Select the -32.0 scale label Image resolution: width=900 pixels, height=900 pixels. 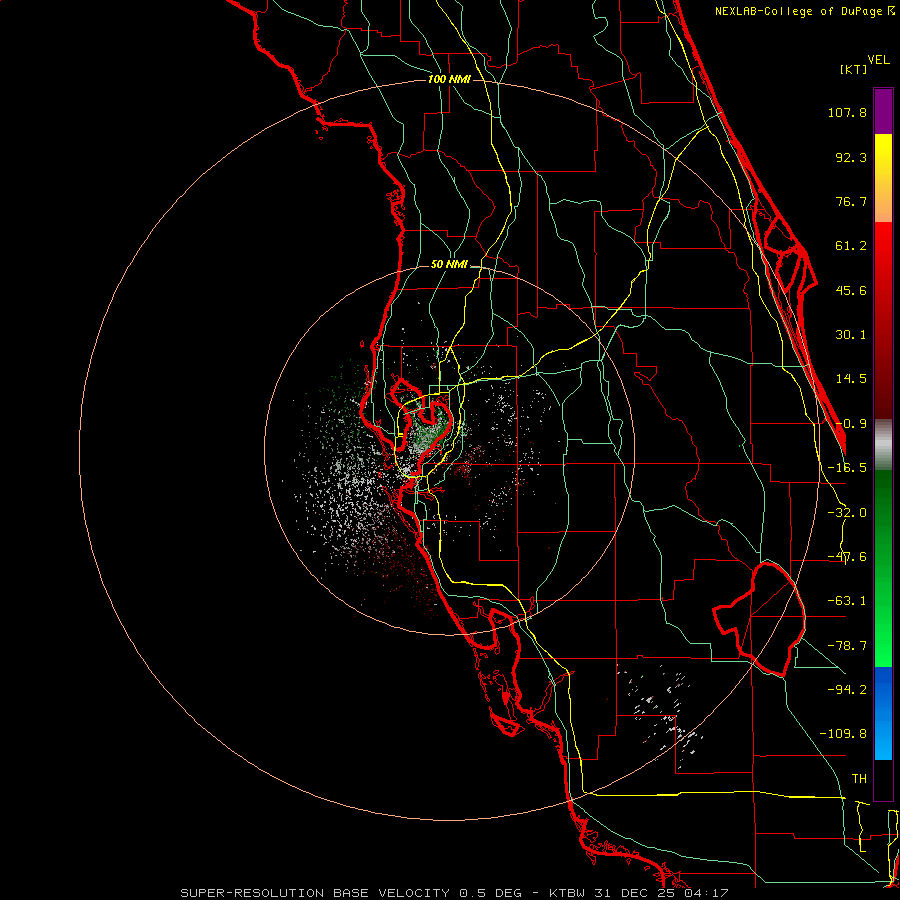coord(847,513)
